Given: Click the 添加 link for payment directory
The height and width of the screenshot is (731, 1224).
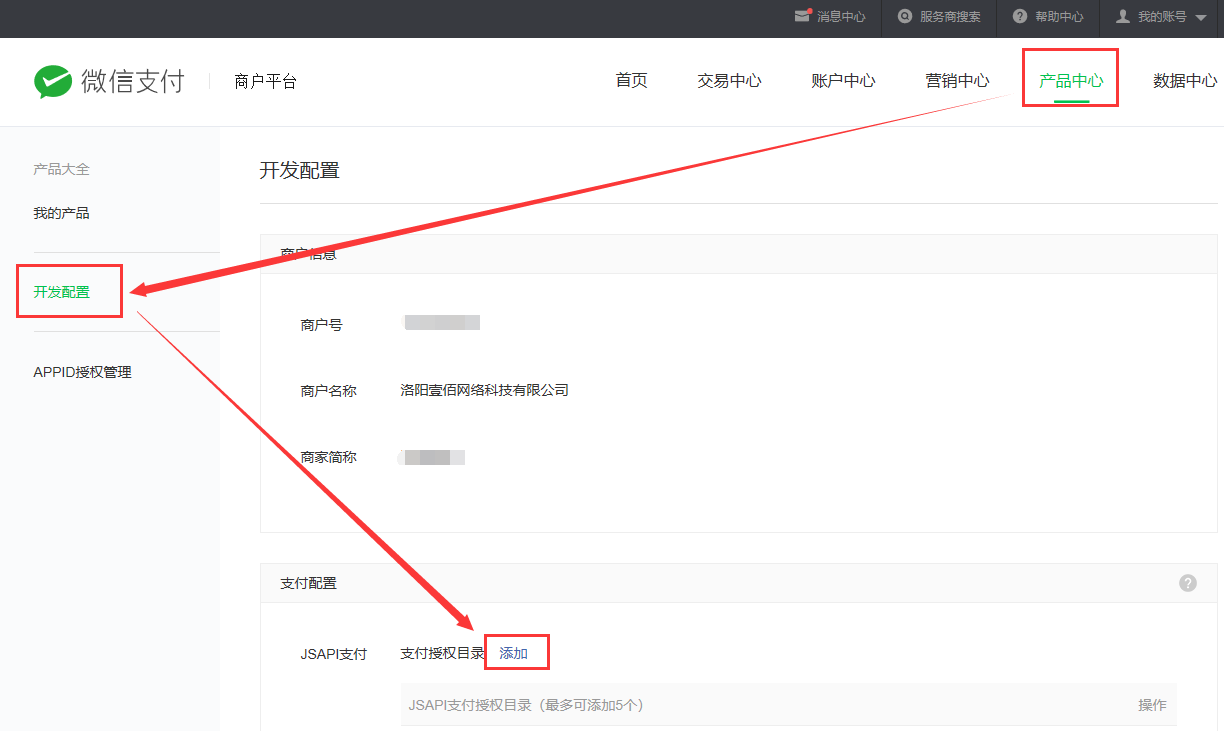Looking at the screenshot, I should 513,653.
